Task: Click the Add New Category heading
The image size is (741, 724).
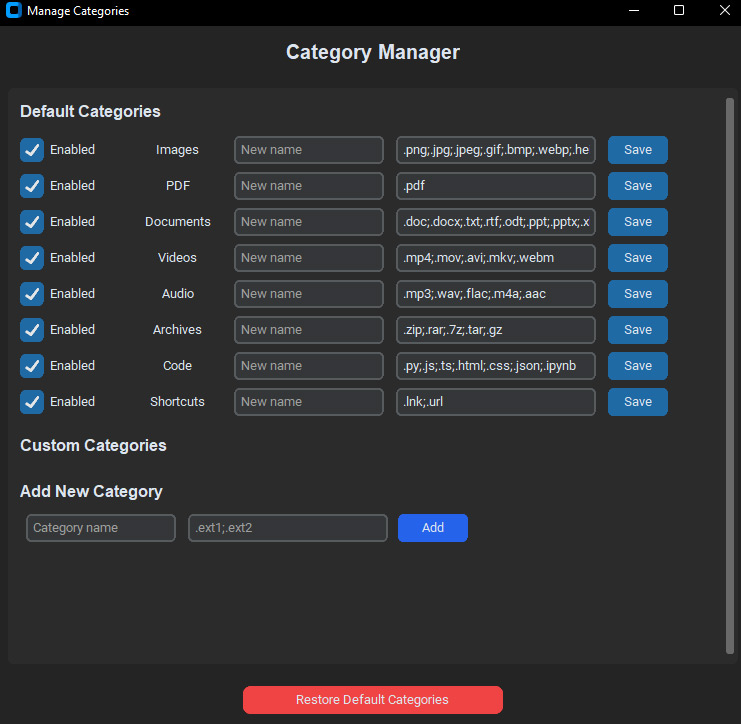Action: [91, 491]
